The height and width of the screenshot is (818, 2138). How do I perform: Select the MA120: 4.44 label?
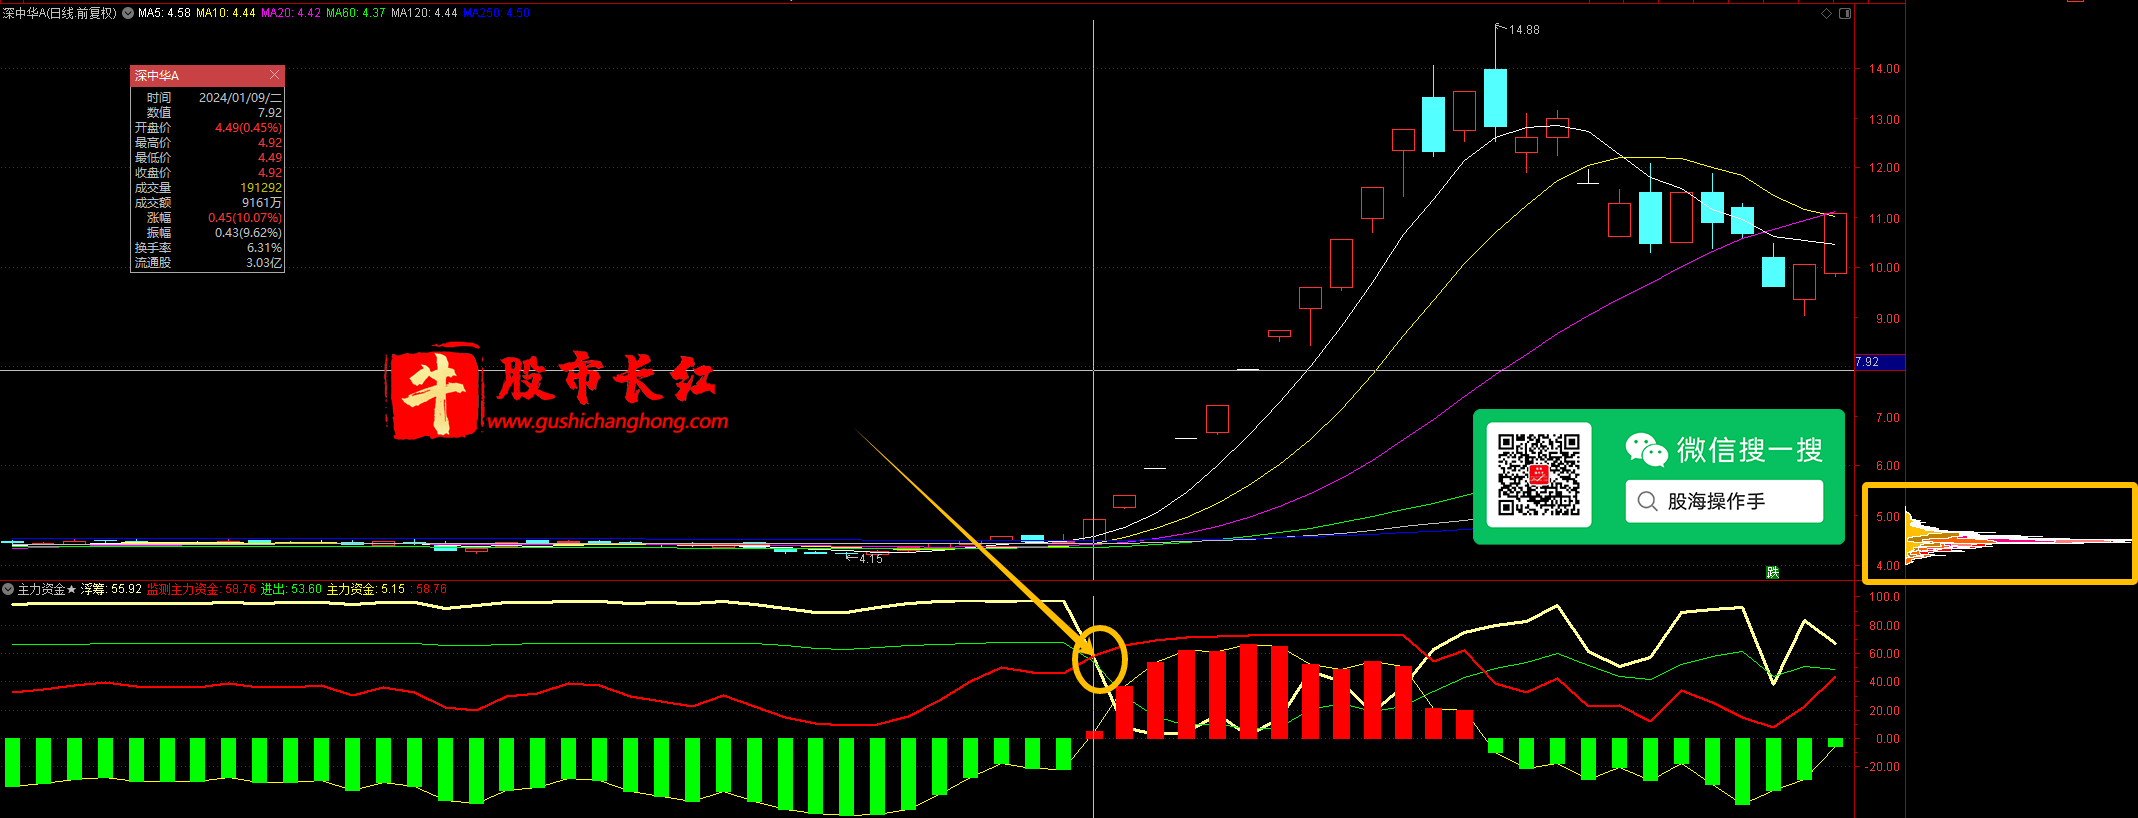pyautogui.click(x=424, y=13)
